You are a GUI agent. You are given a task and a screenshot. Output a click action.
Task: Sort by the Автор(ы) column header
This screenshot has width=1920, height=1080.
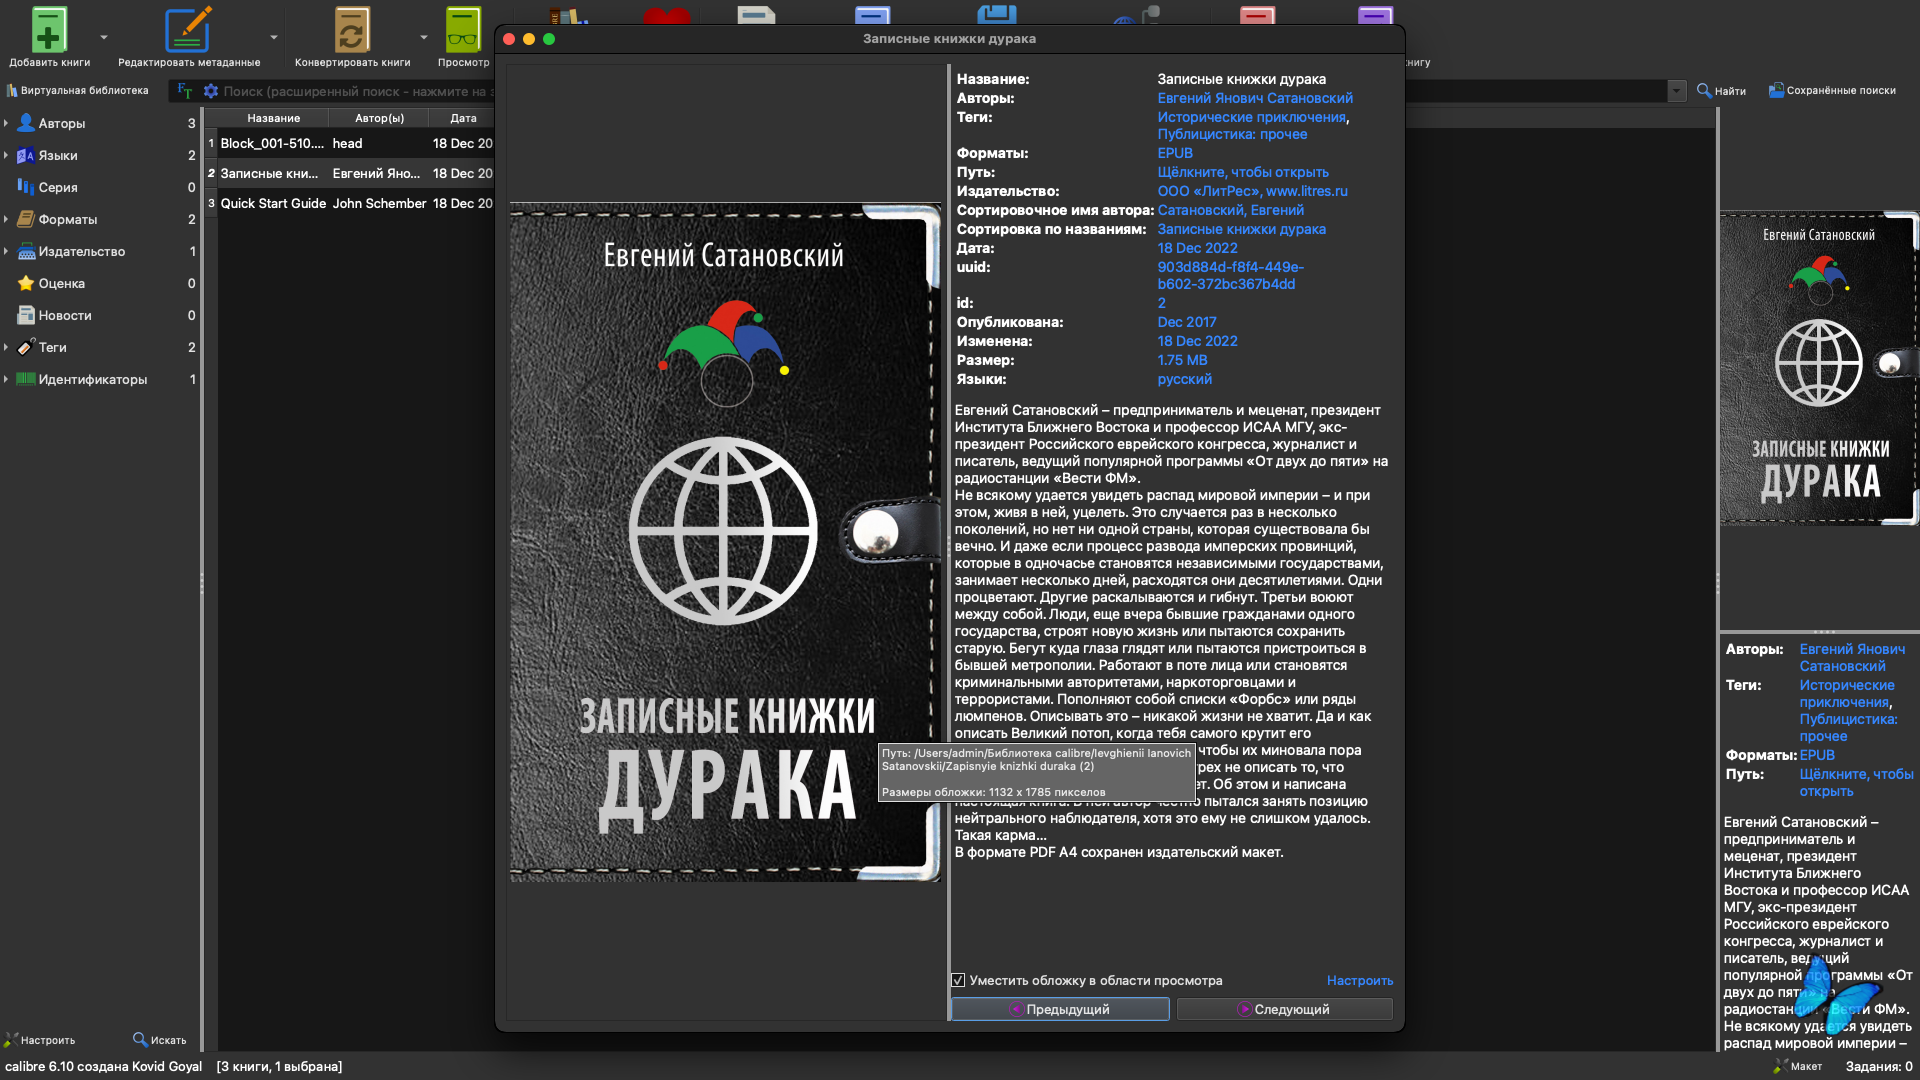point(379,118)
